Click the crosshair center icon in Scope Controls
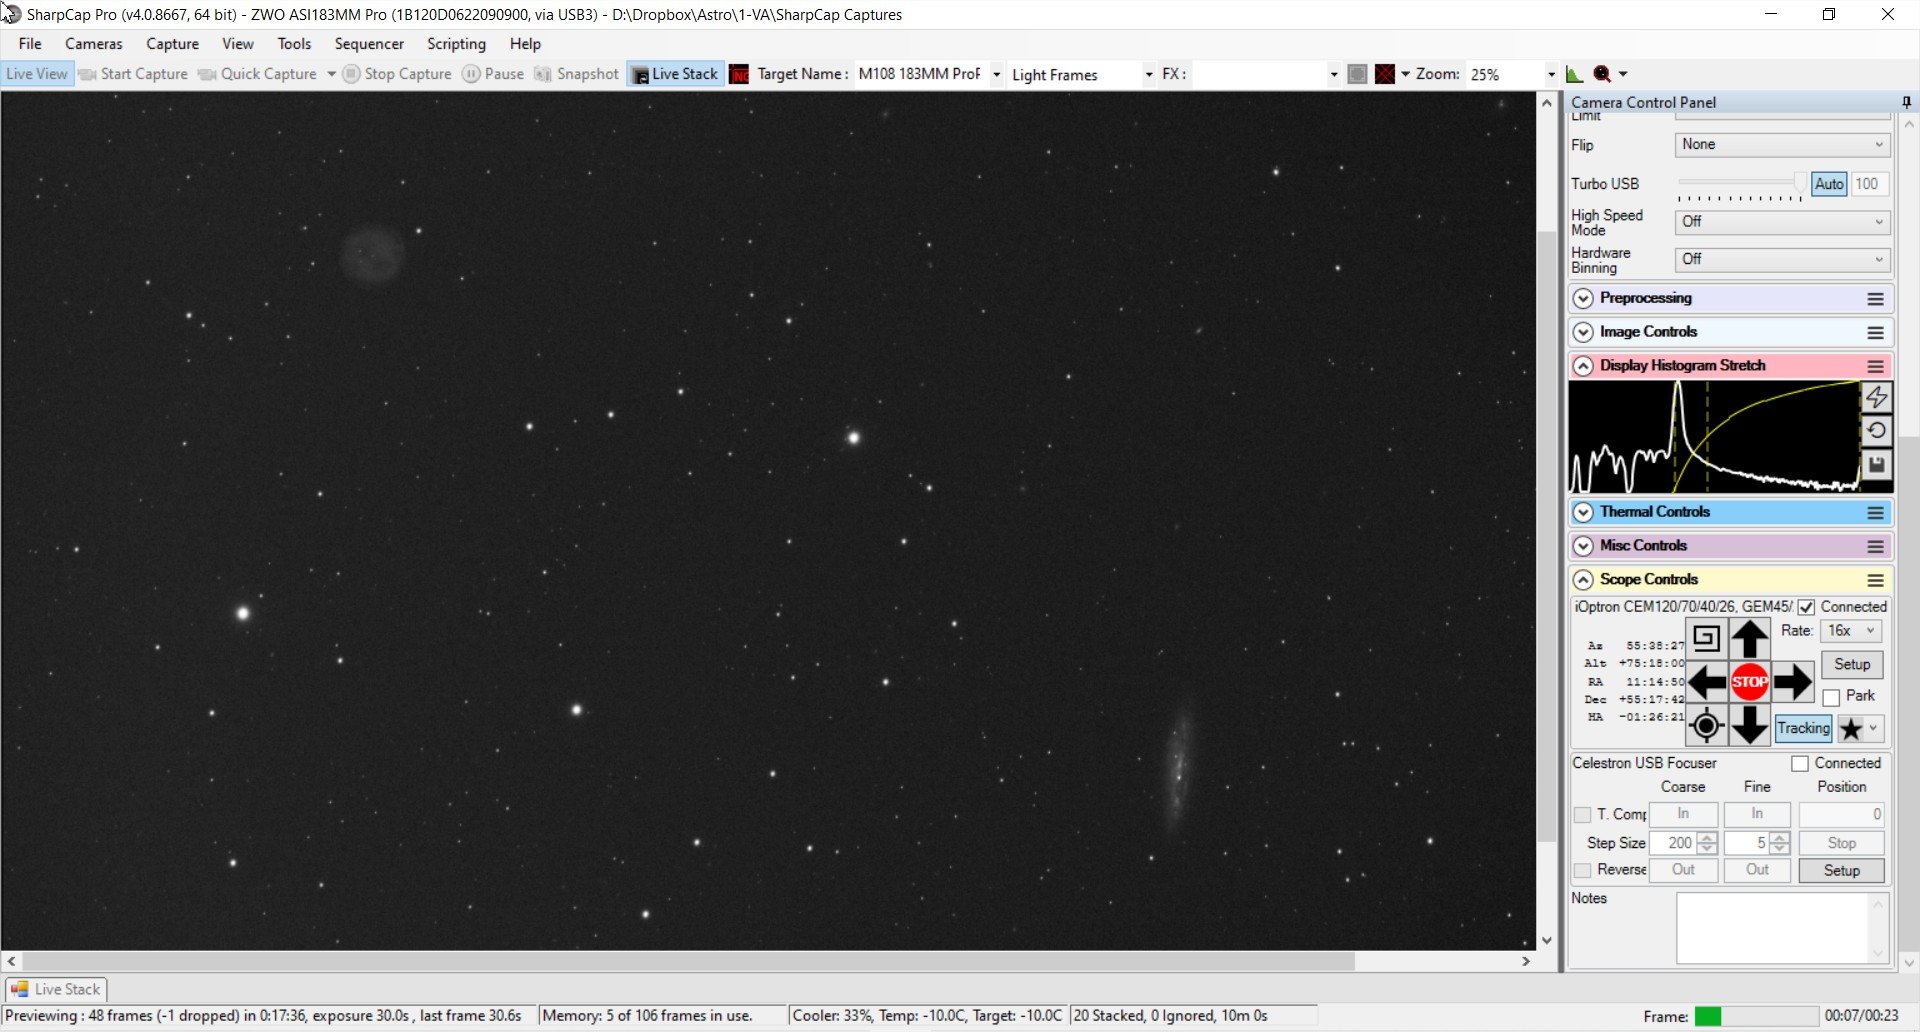The image size is (1920, 1032). (1706, 726)
